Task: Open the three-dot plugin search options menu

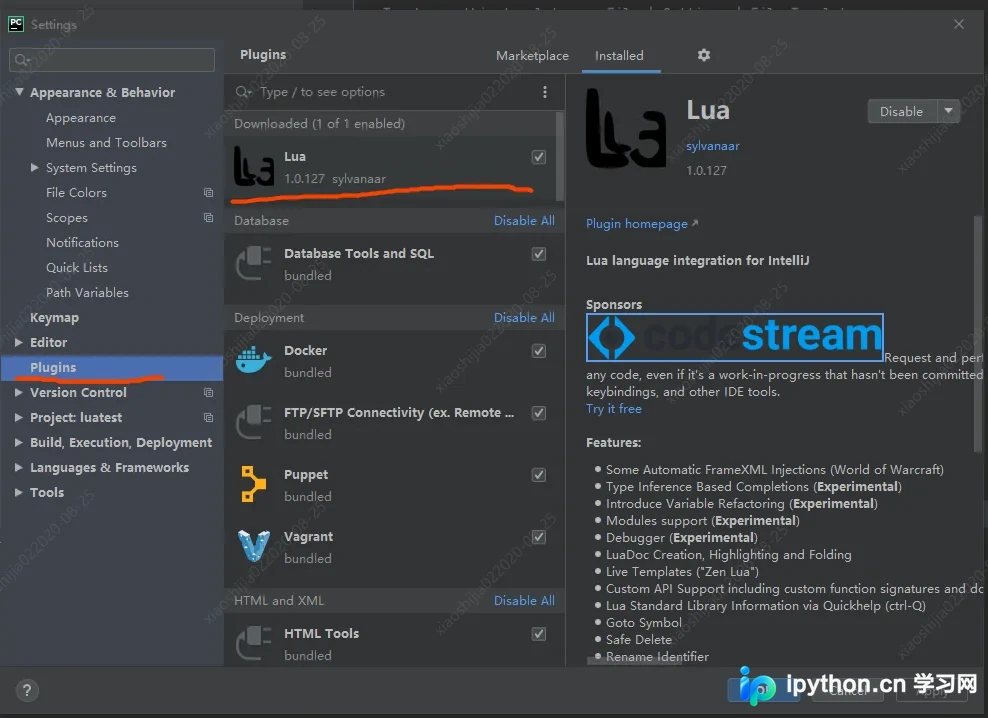Action: [x=545, y=92]
